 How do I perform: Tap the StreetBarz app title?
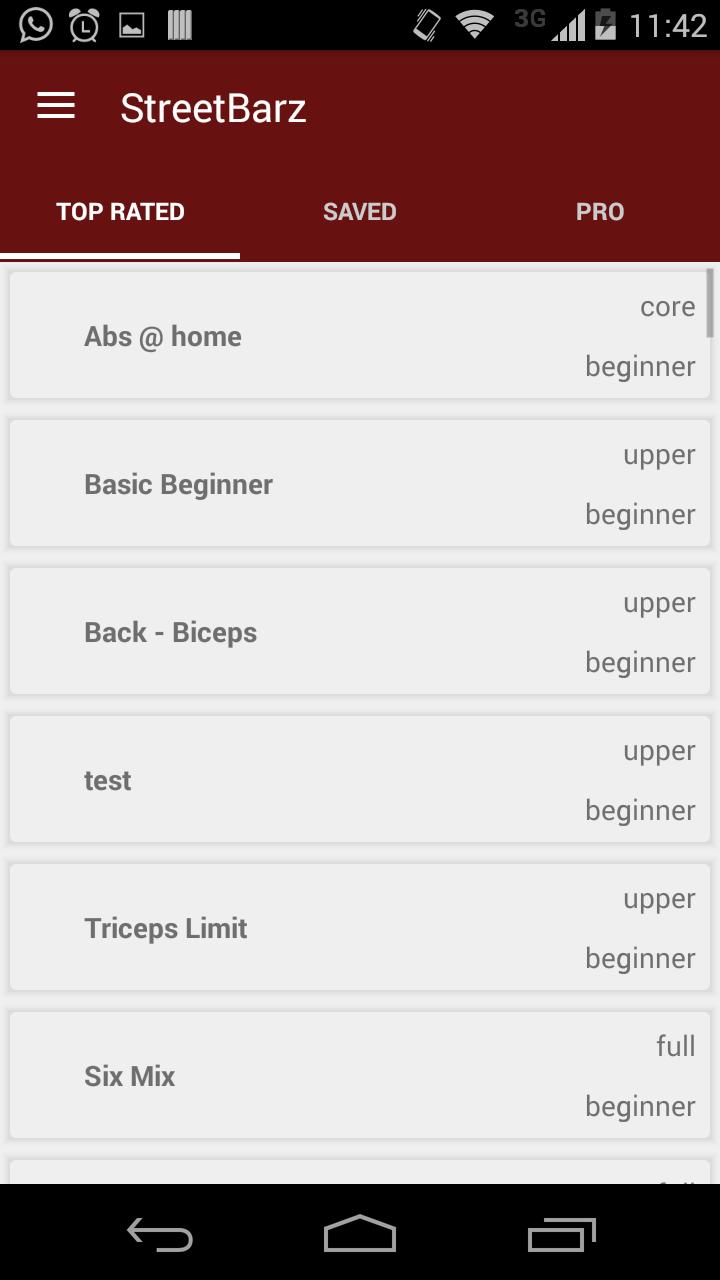[x=213, y=108]
